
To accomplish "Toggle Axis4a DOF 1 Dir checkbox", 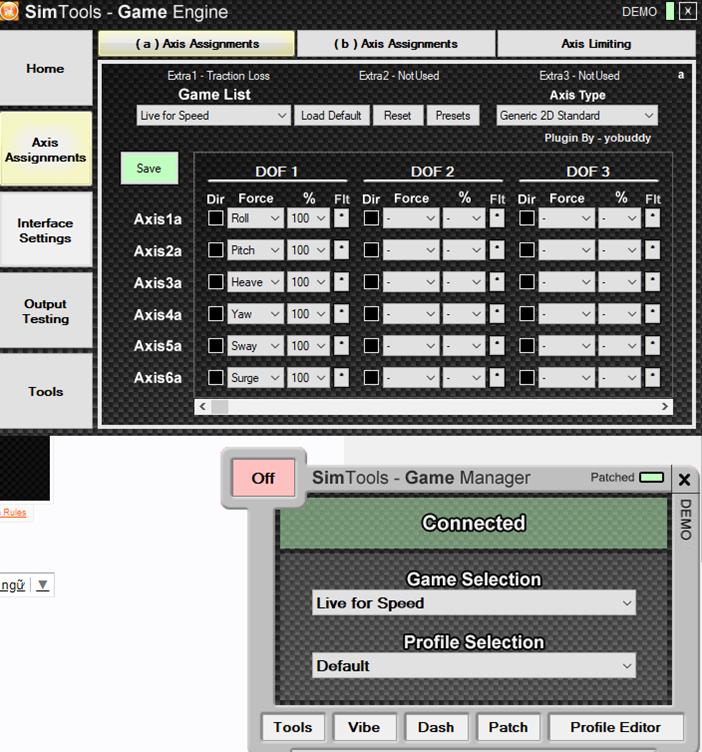I will [x=215, y=314].
